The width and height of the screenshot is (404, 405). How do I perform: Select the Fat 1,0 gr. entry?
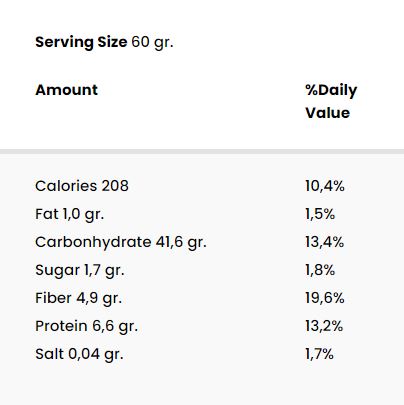[70, 214]
